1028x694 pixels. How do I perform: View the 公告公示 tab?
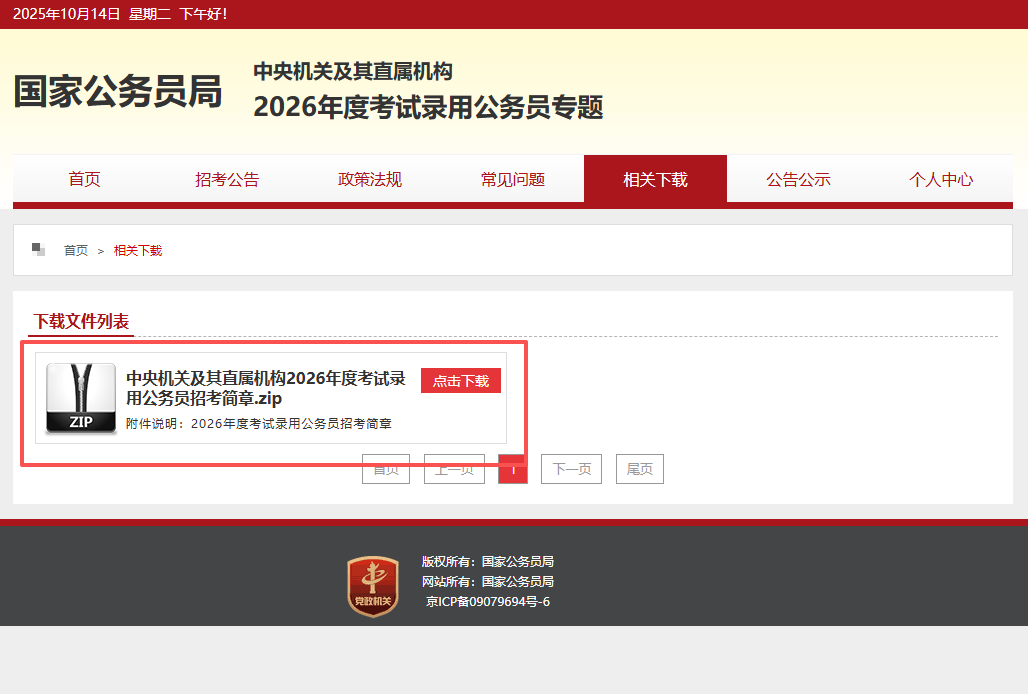[x=798, y=180]
